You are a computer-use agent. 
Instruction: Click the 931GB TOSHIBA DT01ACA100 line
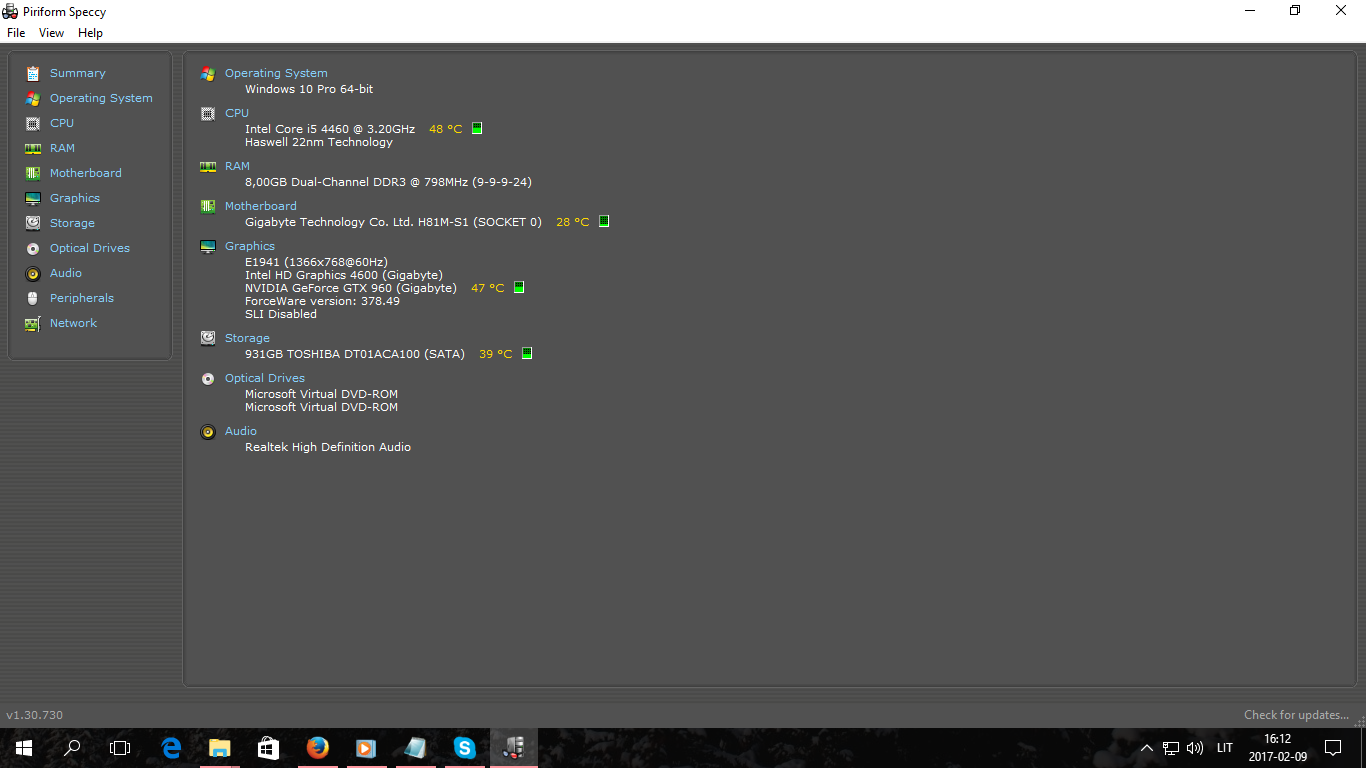tap(355, 354)
